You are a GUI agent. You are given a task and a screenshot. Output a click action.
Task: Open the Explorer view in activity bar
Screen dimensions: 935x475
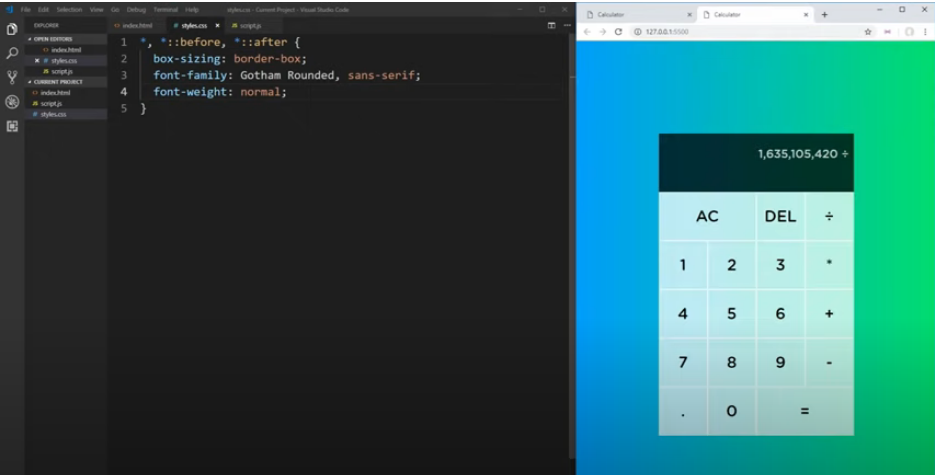(x=12, y=29)
